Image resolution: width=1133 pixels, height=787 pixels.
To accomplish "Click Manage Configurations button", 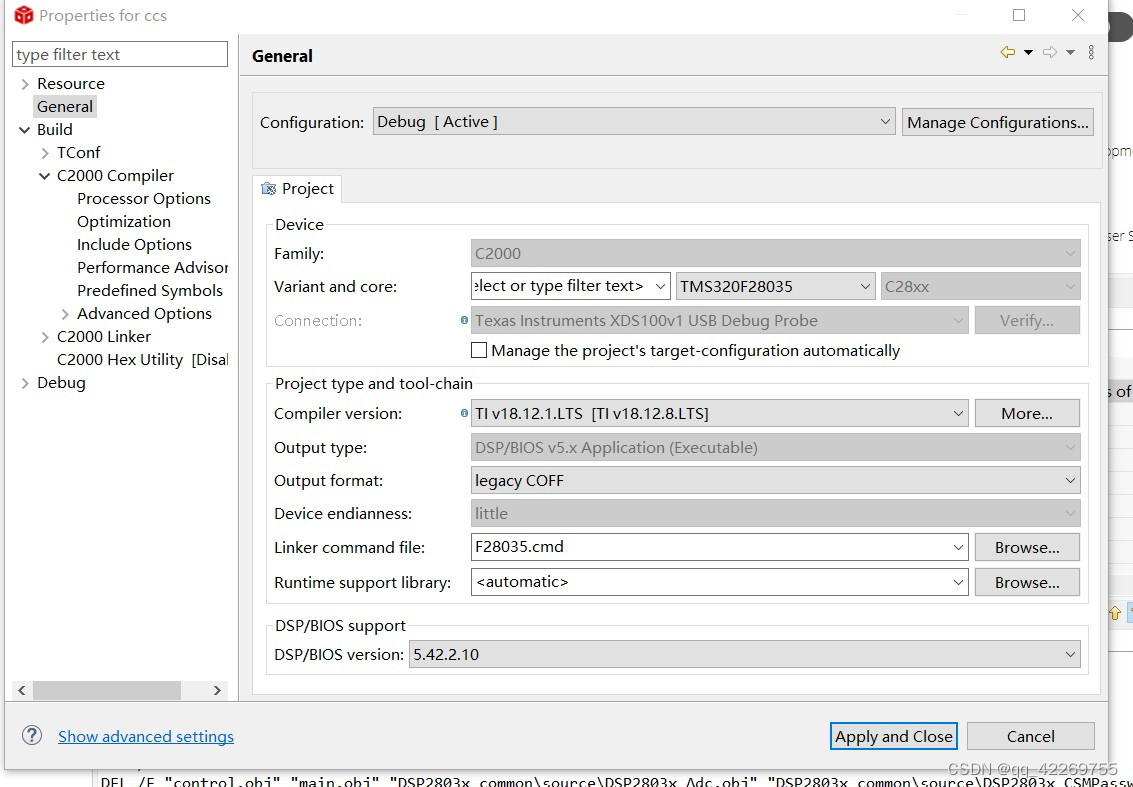I will [997, 121].
